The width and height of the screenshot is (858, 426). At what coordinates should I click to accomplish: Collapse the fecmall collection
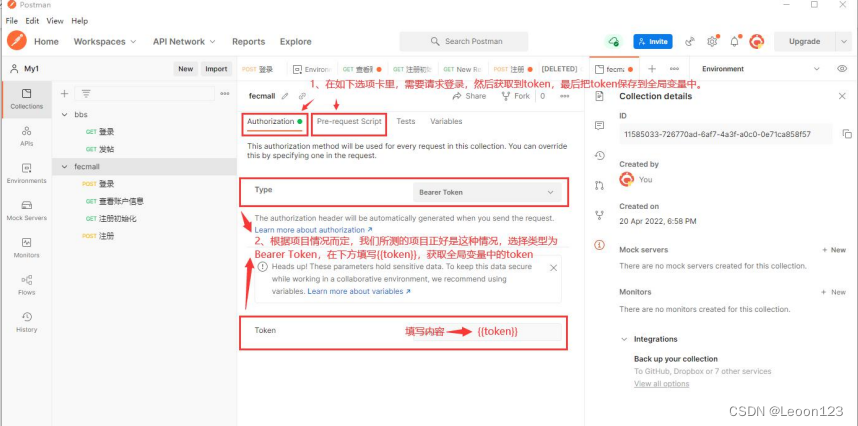pyautogui.click(x=65, y=166)
